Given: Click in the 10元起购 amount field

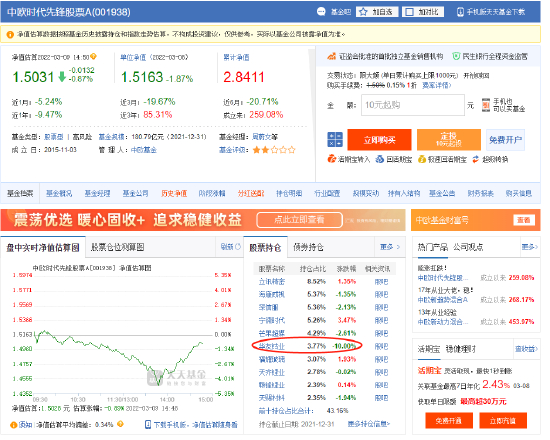Looking at the screenshot, I should click(x=413, y=105).
